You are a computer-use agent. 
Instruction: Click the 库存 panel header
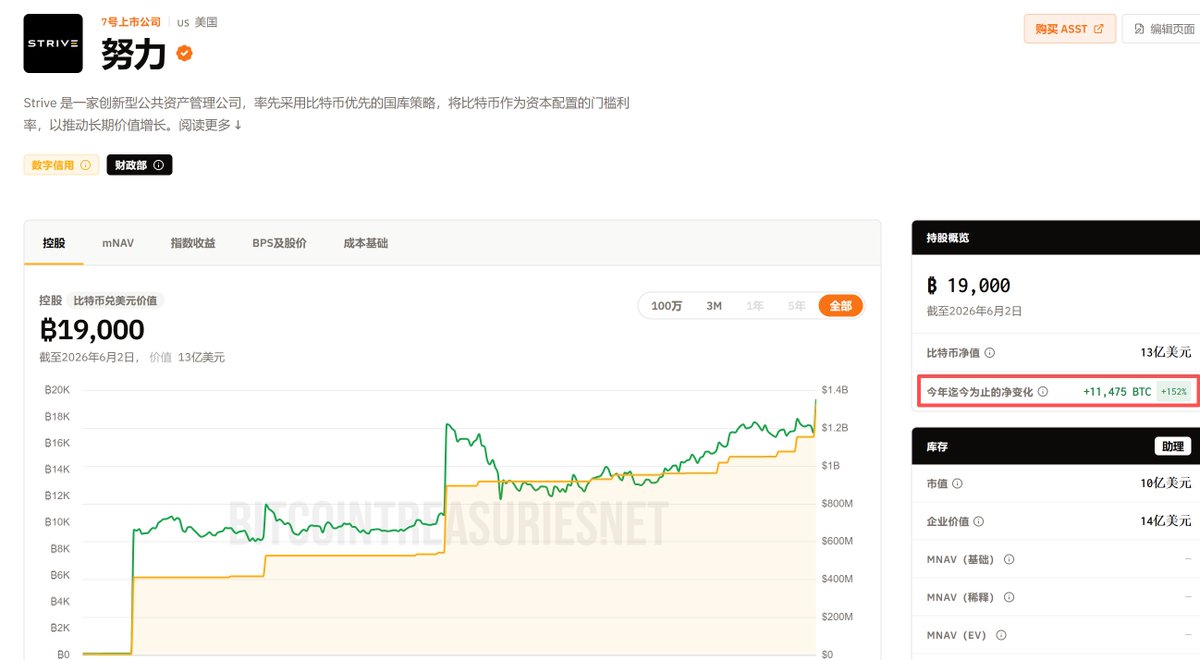point(1056,446)
